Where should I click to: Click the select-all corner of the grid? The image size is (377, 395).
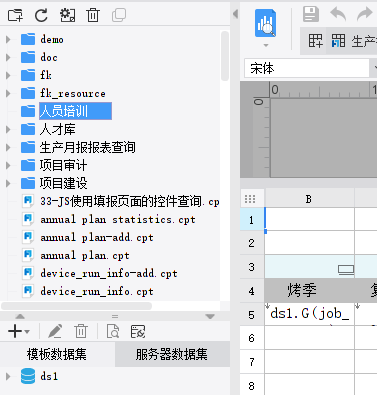pos(250,199)
